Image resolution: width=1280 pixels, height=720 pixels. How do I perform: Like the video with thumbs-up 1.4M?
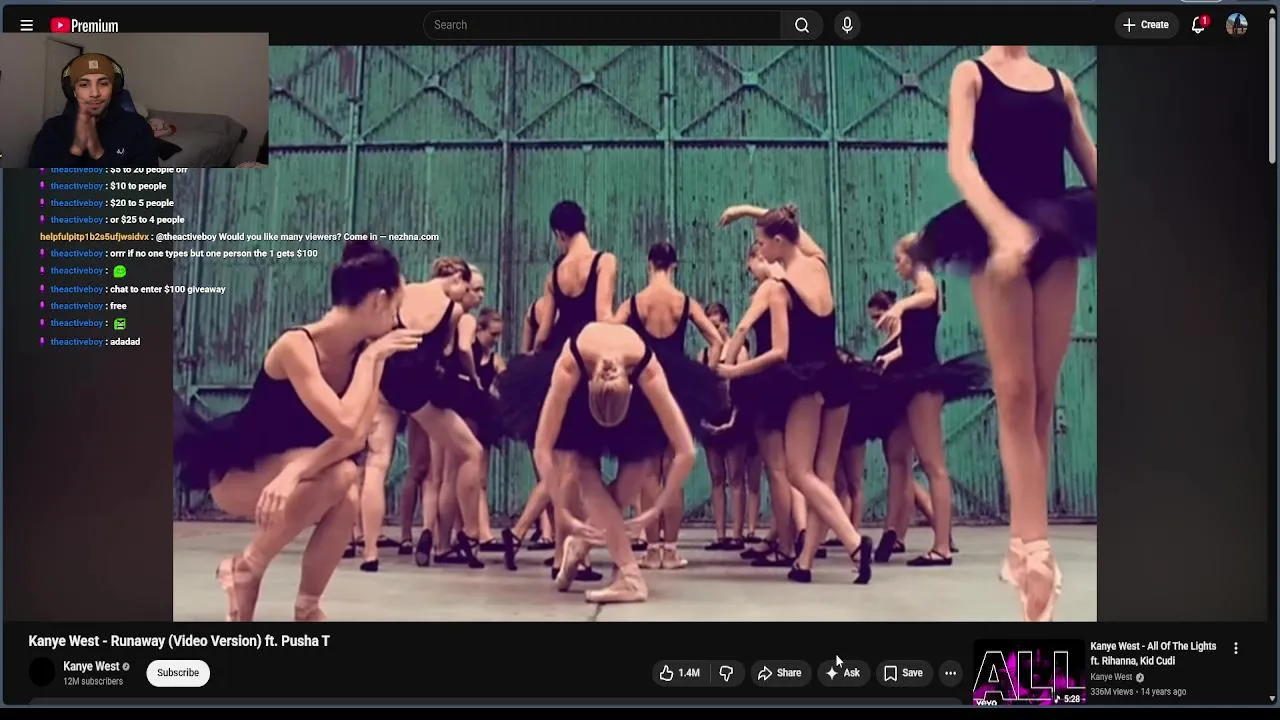click(680, 673)
